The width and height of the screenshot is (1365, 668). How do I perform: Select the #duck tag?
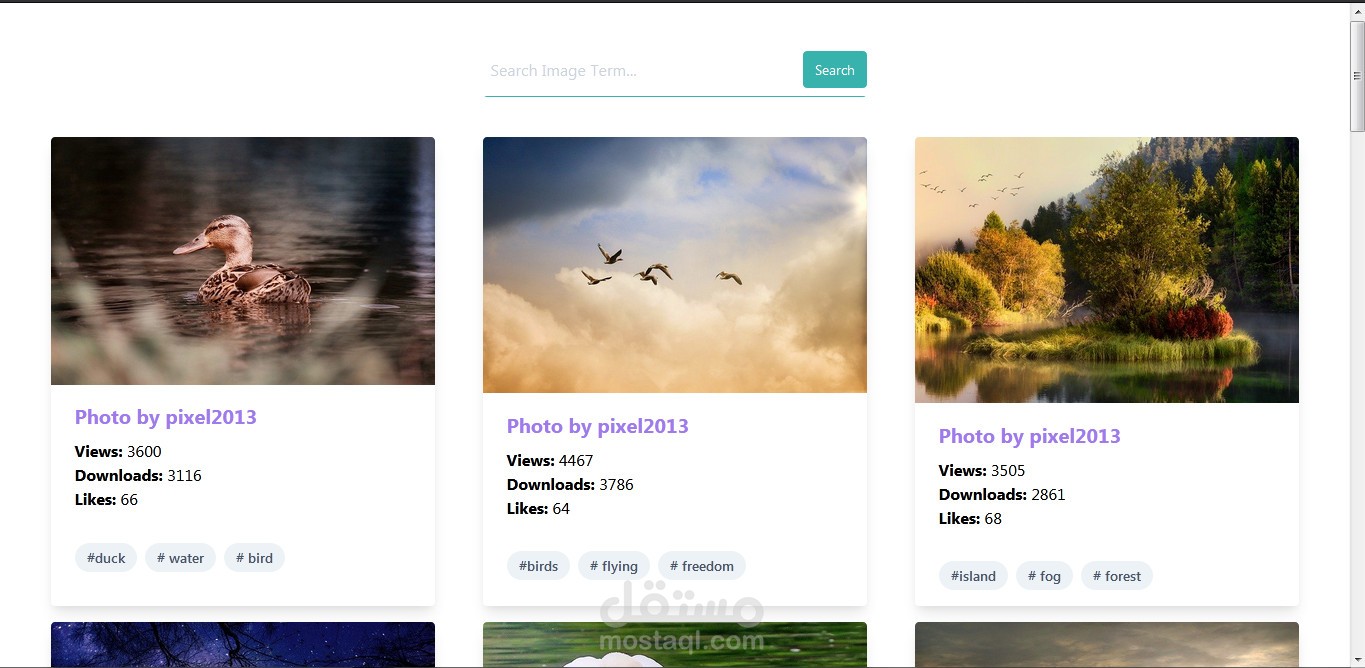[106, 558]
